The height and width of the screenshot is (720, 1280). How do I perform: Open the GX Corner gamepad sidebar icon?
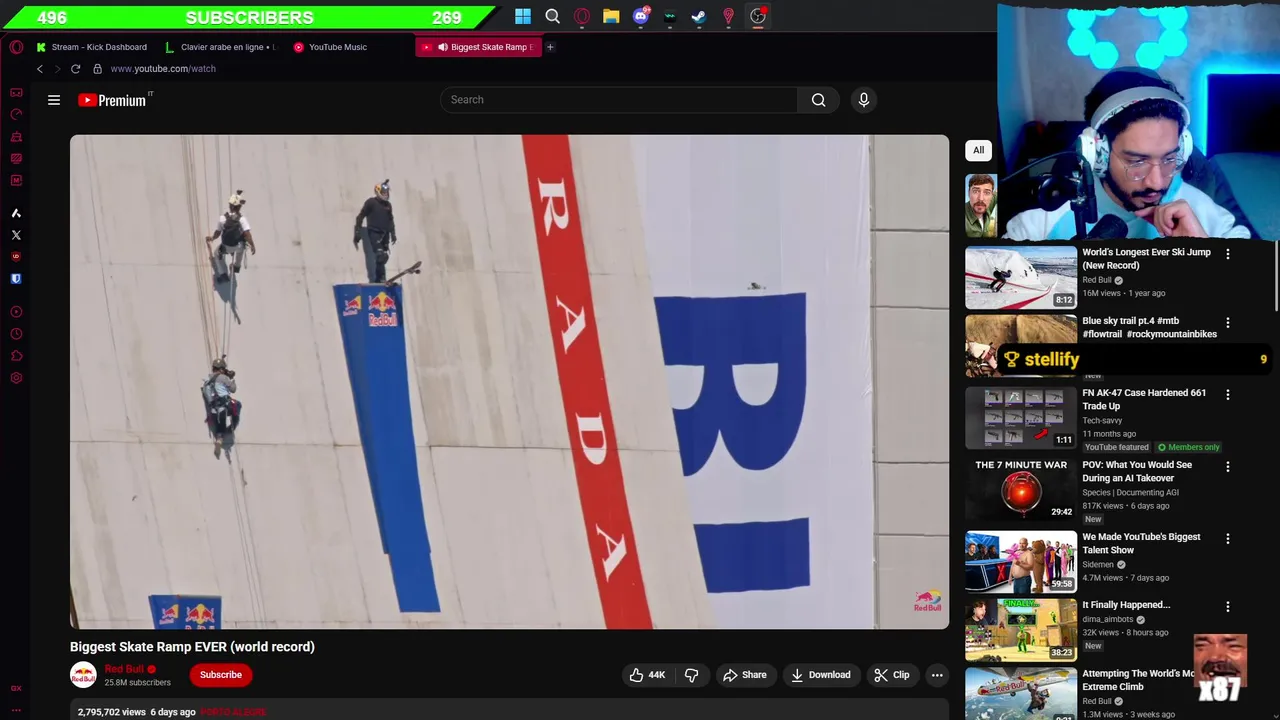point(16,92)
